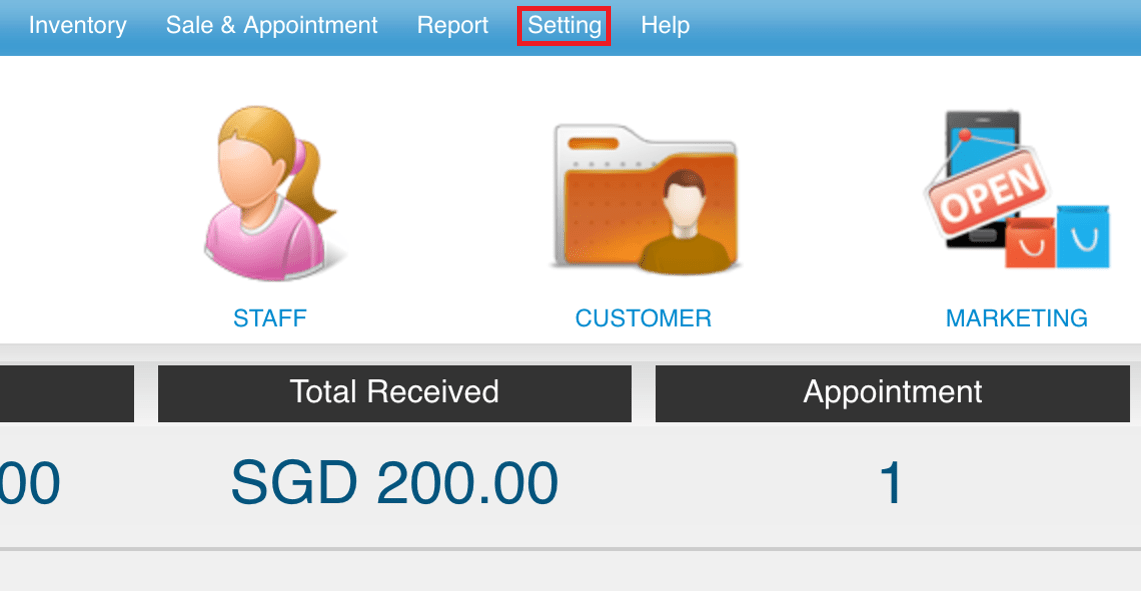
Task: Follow the MARKETING text link
Action: click(1017, 318)
